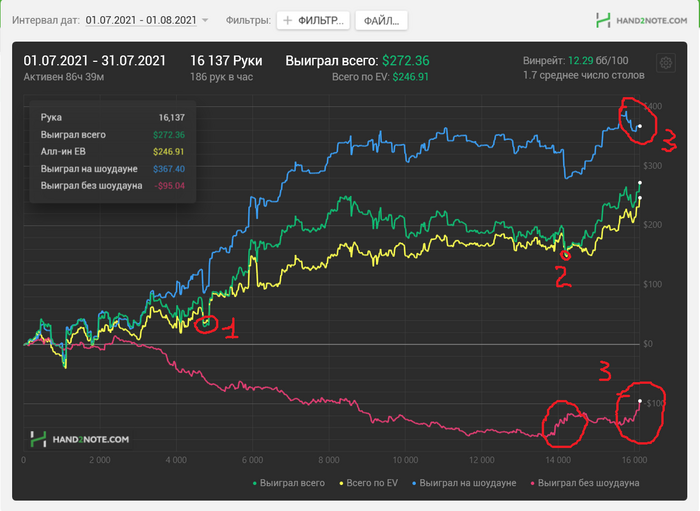This screenshot has width=700, height=511.
Task: Click the tooltip Рука 16,137 row
Action: 112,117
